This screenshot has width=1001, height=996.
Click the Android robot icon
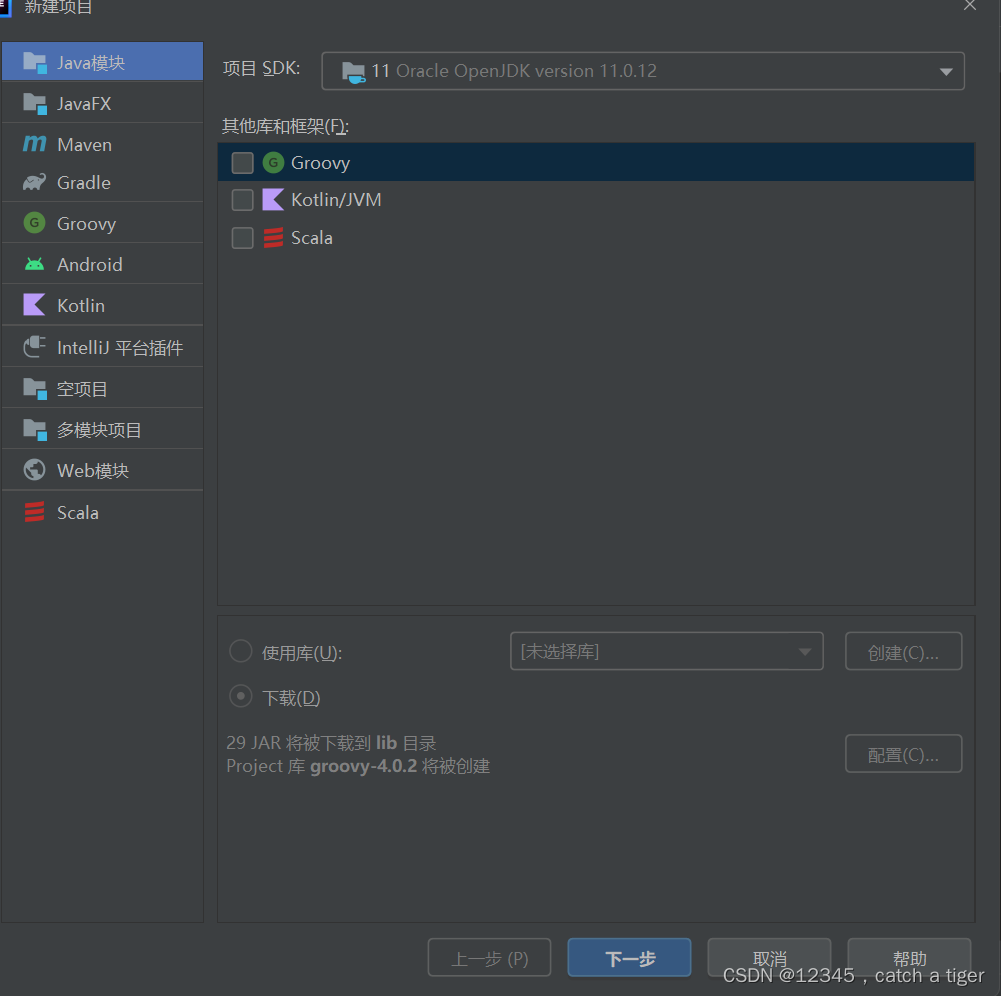34,264
